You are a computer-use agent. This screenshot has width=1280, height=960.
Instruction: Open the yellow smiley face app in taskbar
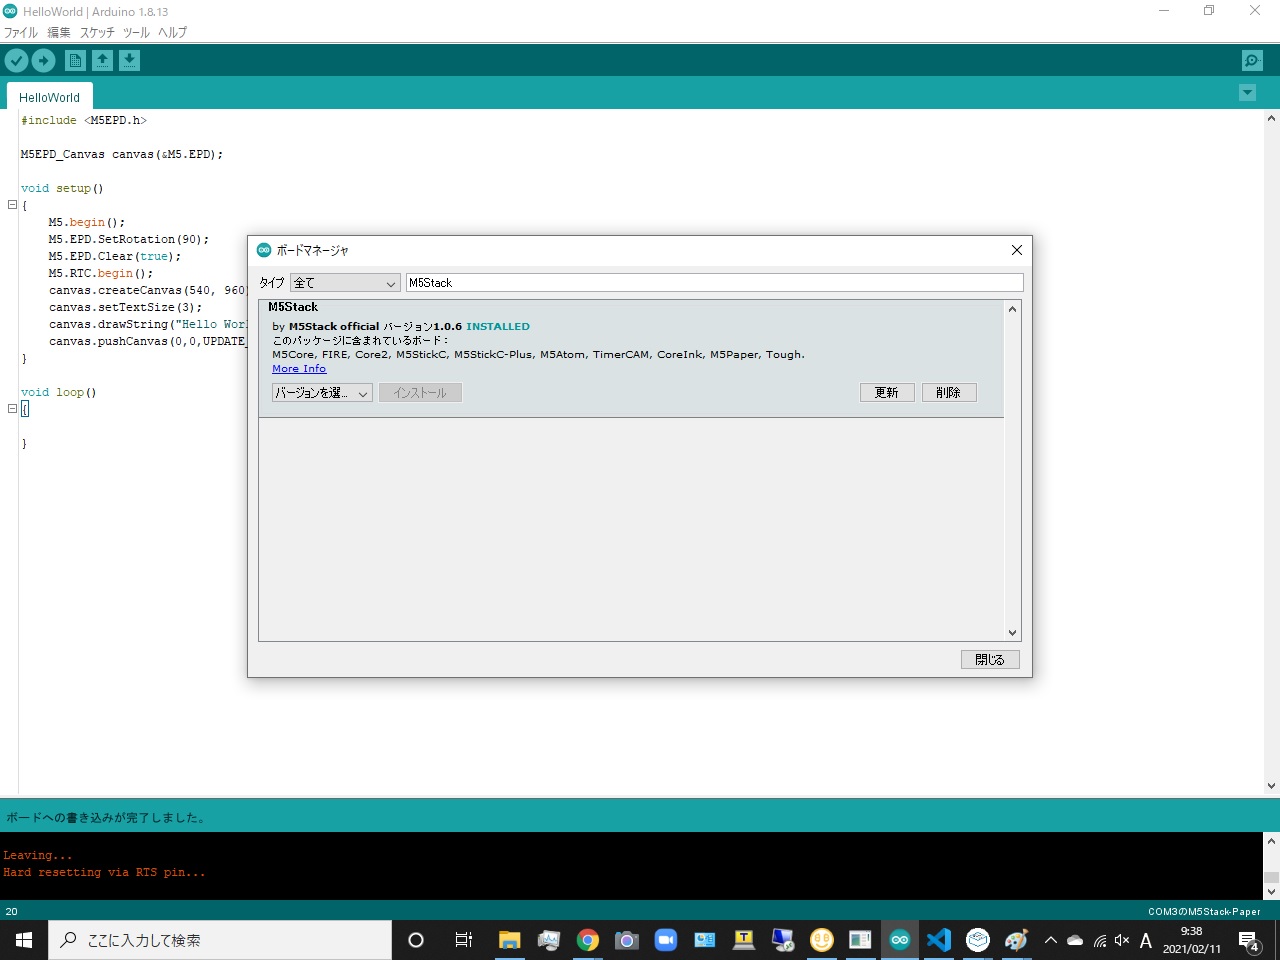point(822,940)
